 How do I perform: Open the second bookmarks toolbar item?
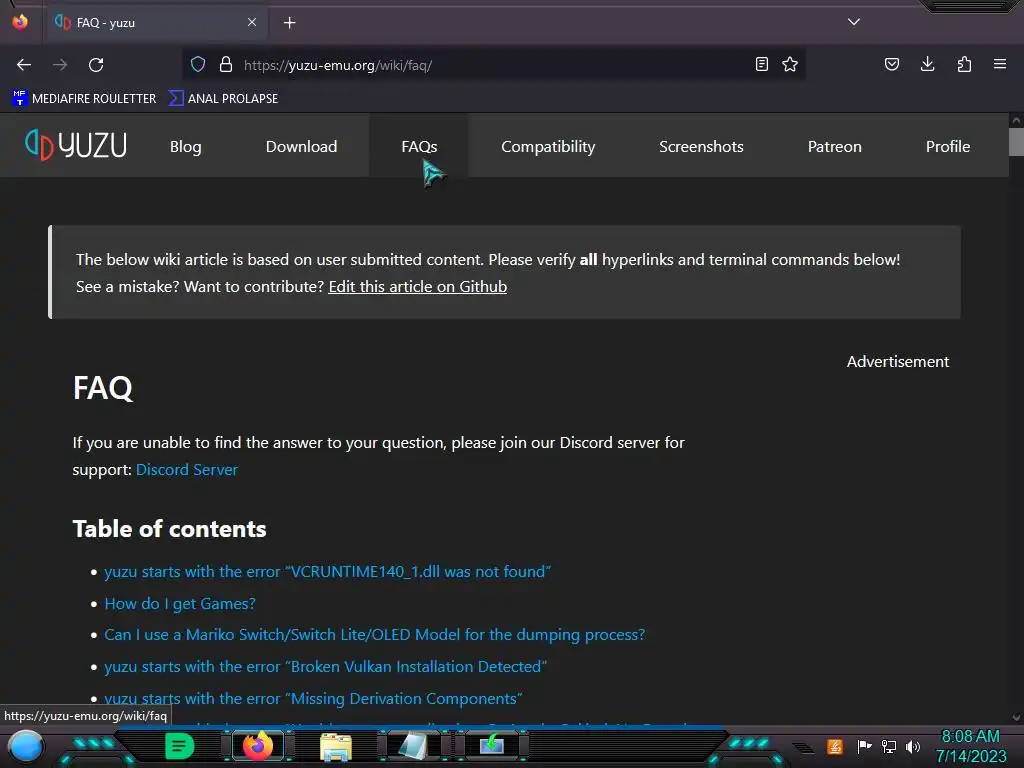coord(223,99)
